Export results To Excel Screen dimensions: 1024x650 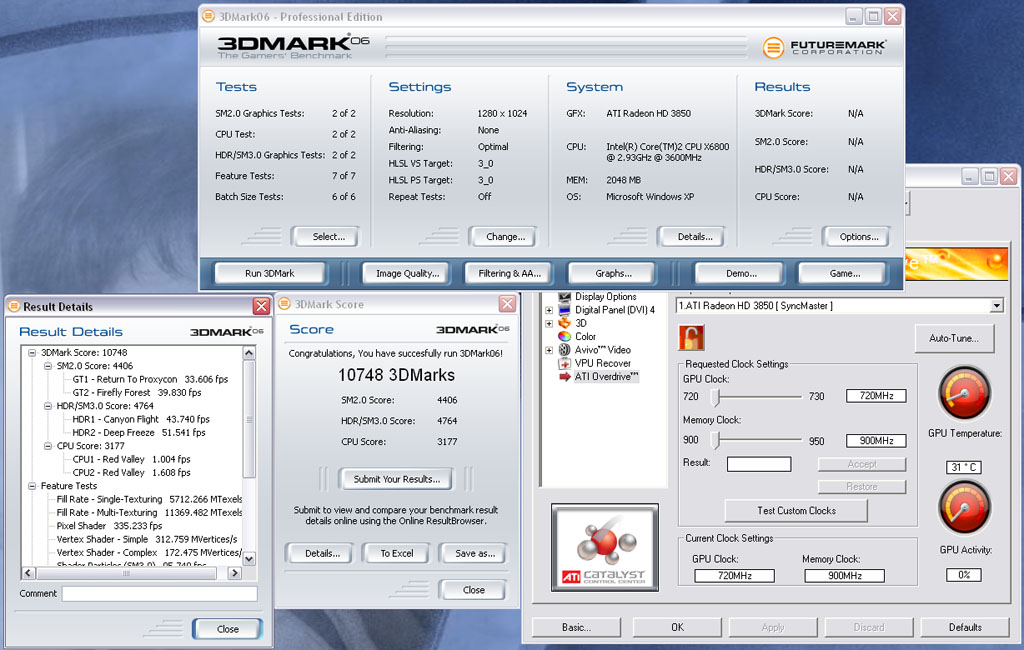tap(396, 553)
